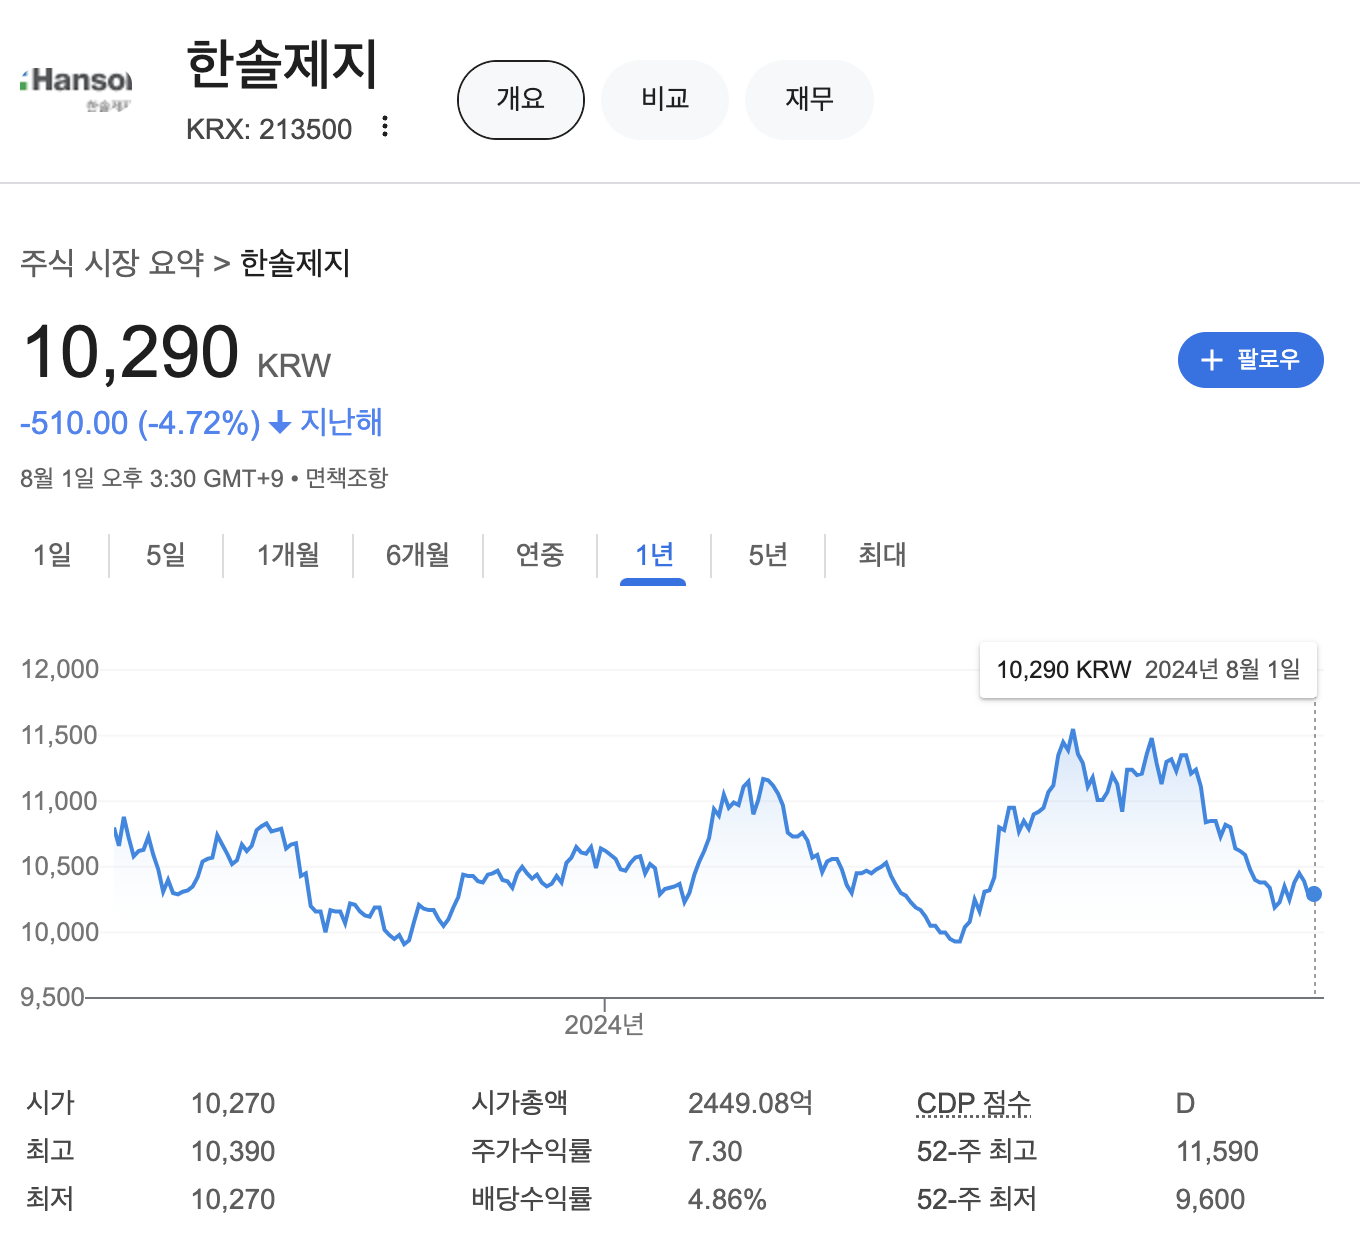Go to 주식 시장 요약 breadcrumb
Viewport: 1360px width, 1236px height.
click(x=112, y=263)
